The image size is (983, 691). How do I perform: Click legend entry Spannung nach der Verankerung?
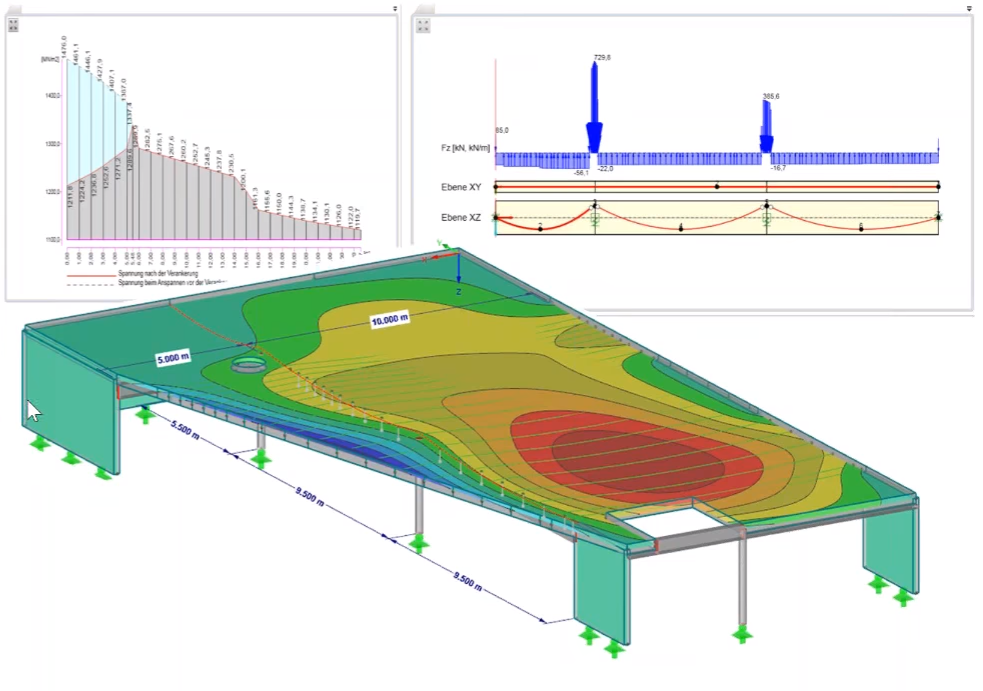click(157, 274)
